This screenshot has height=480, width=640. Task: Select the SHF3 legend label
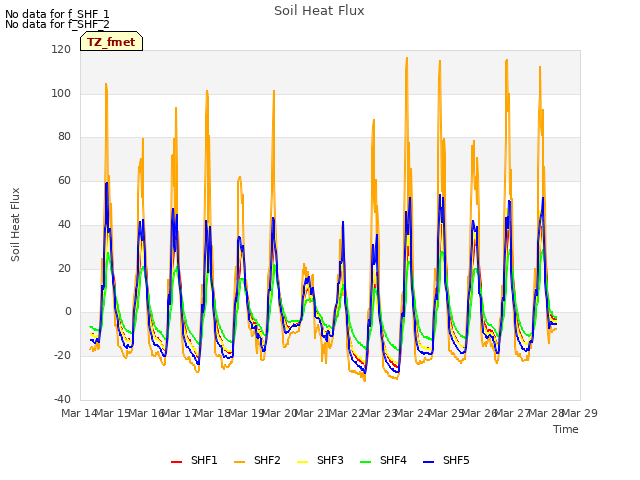point(330,460)
